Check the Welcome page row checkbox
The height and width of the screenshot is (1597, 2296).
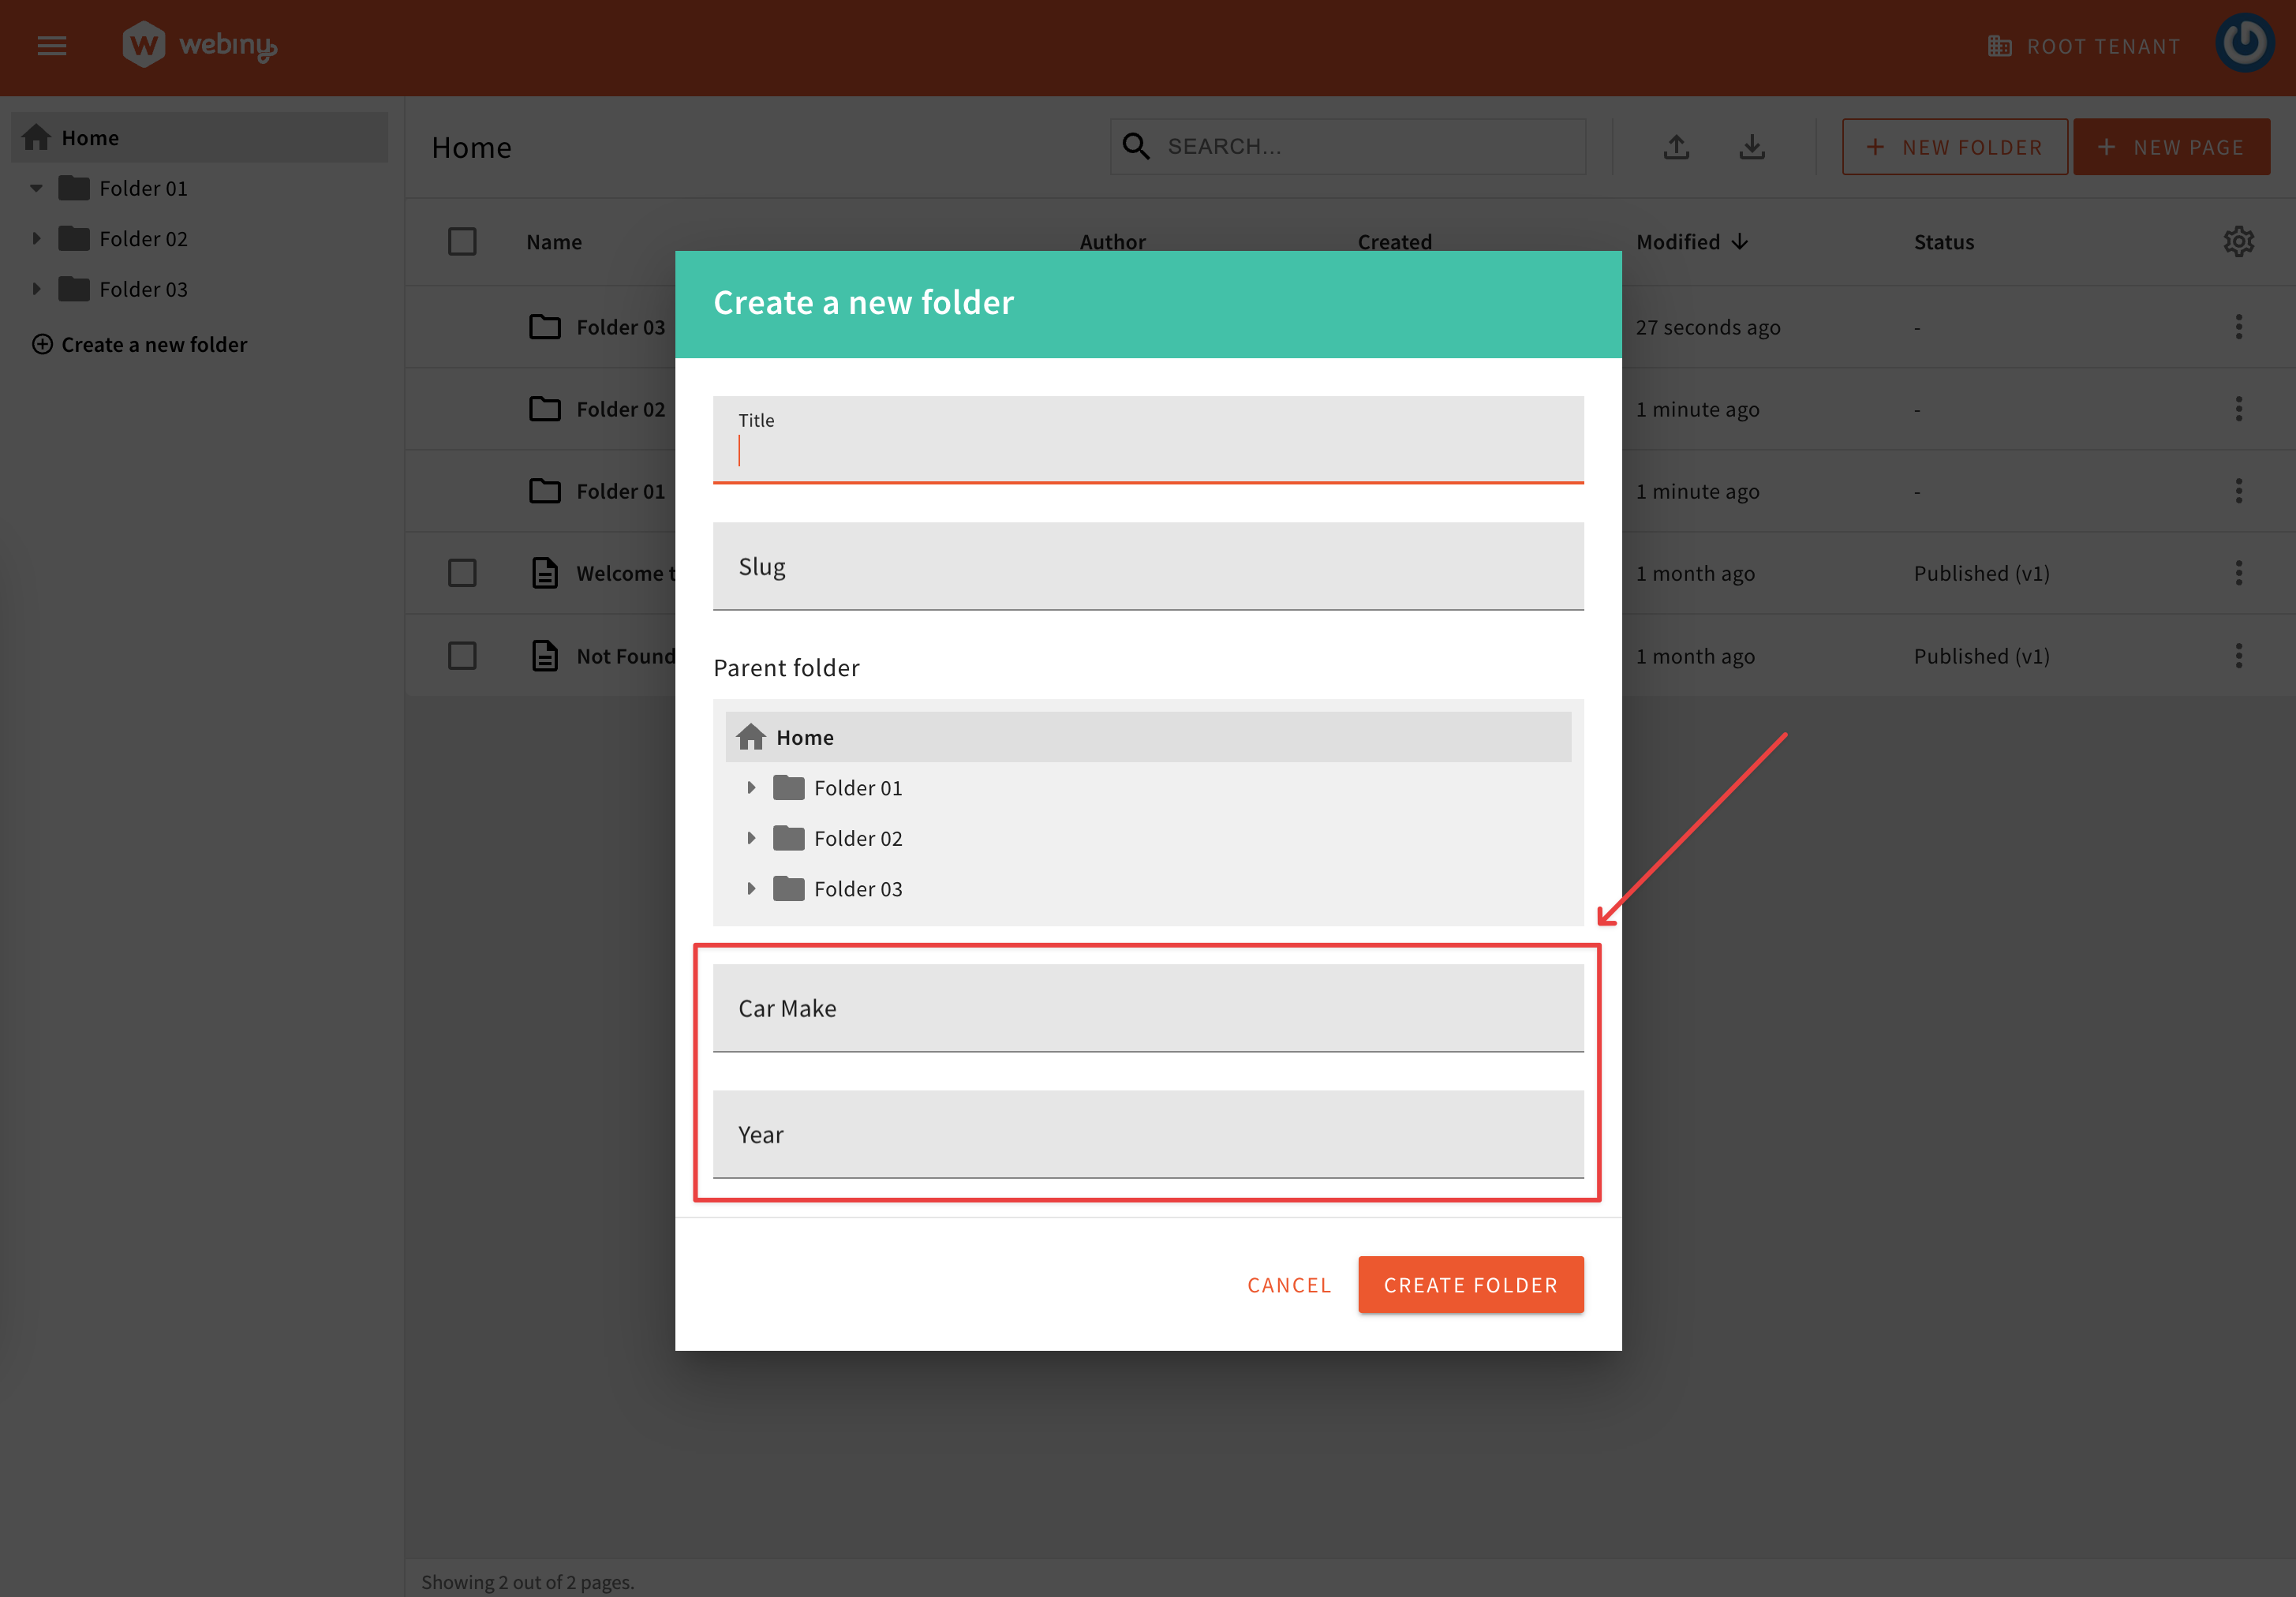point(462,573)
